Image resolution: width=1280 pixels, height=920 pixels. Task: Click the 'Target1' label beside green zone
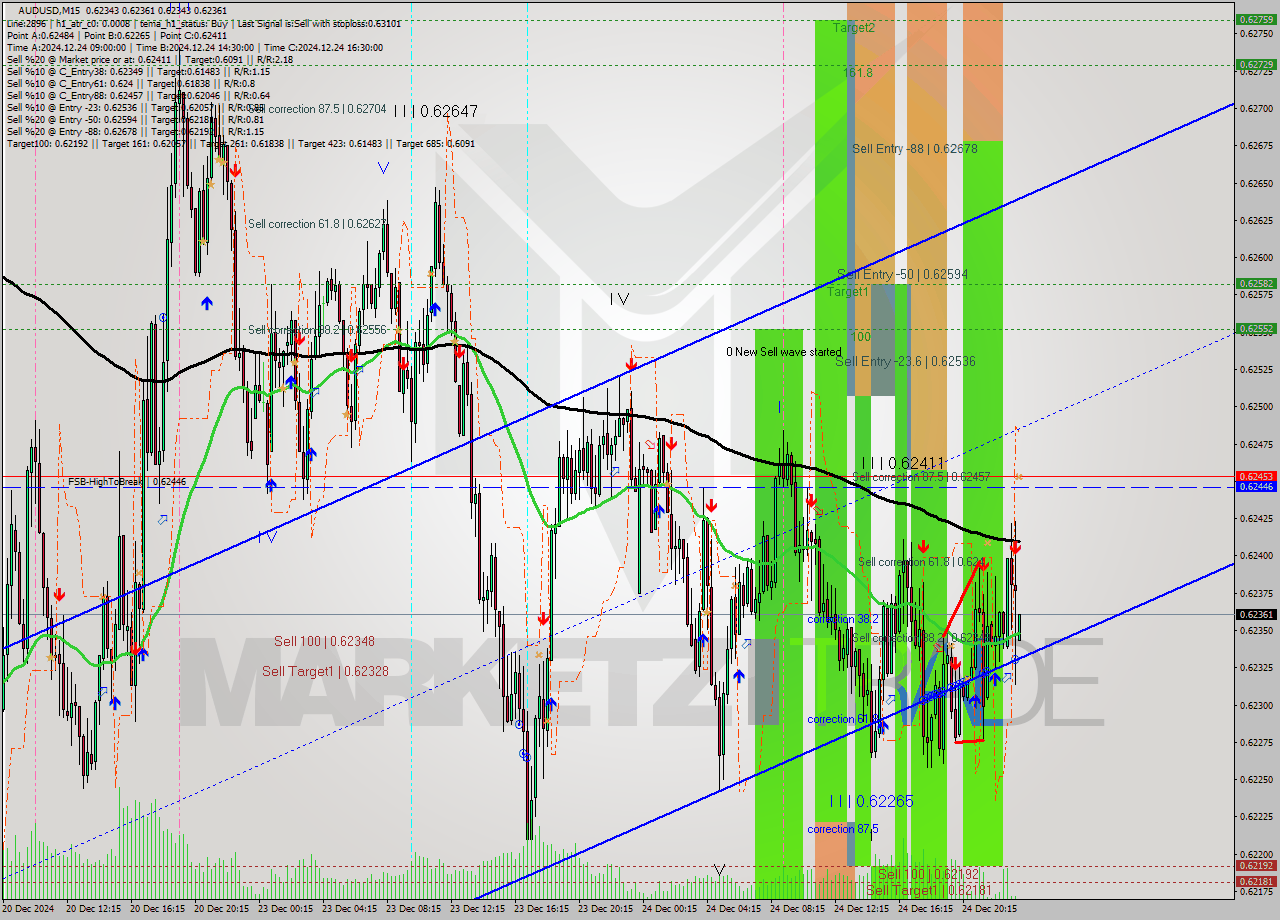tap(848, 292)
